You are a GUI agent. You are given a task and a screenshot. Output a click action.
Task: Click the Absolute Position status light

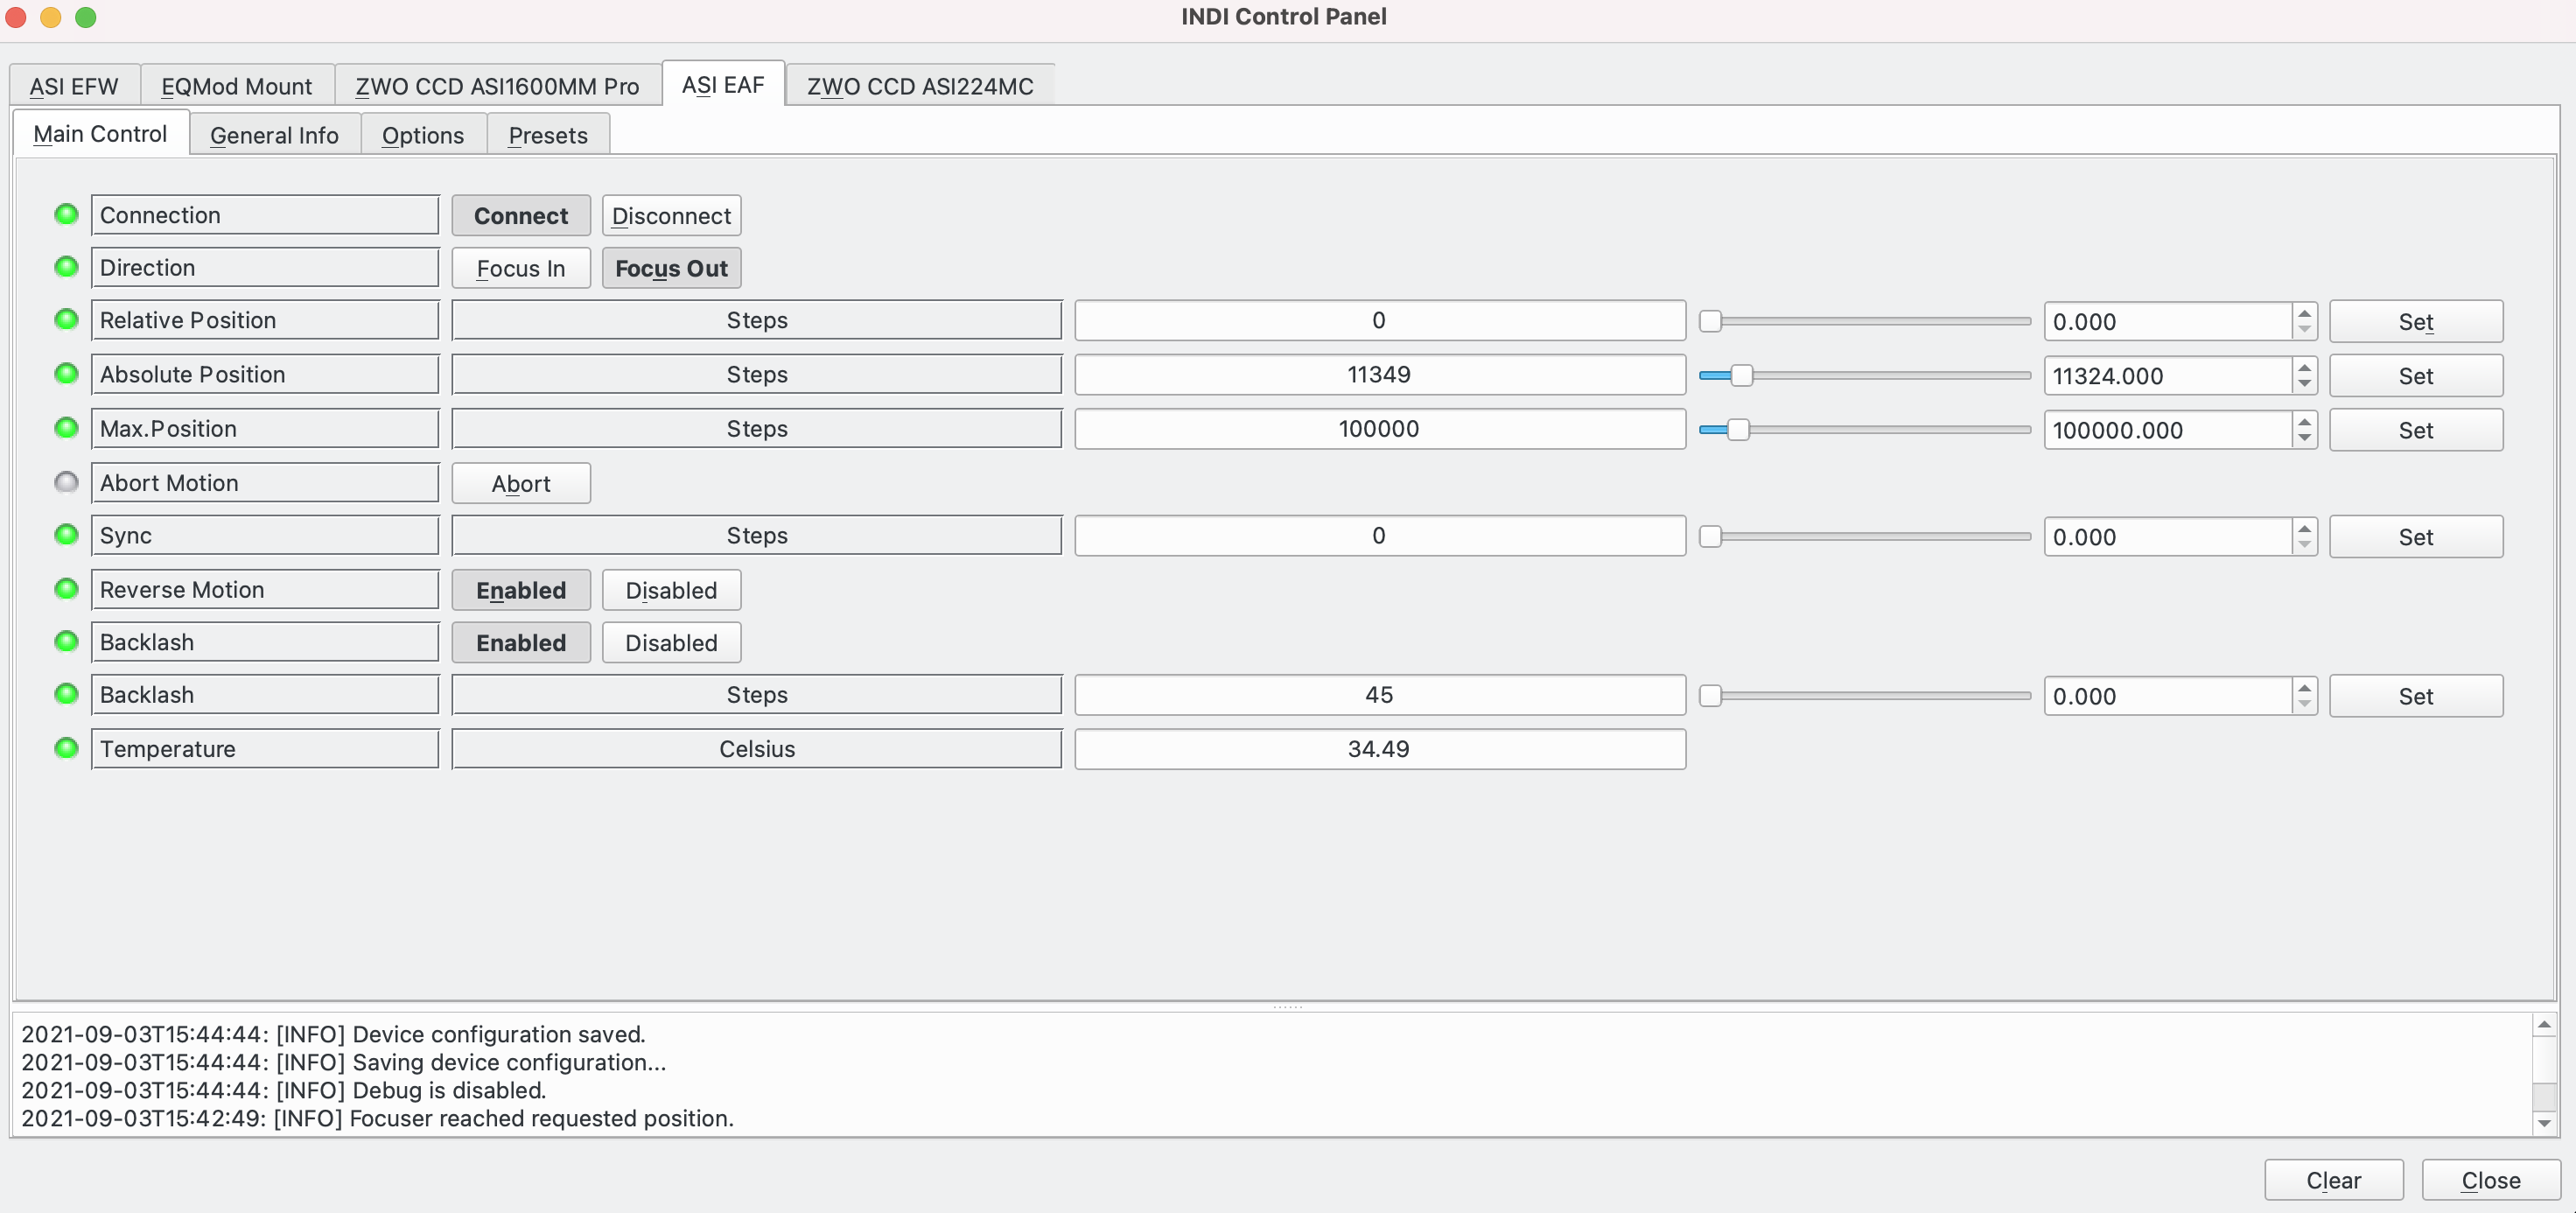[x=66, y=374]
